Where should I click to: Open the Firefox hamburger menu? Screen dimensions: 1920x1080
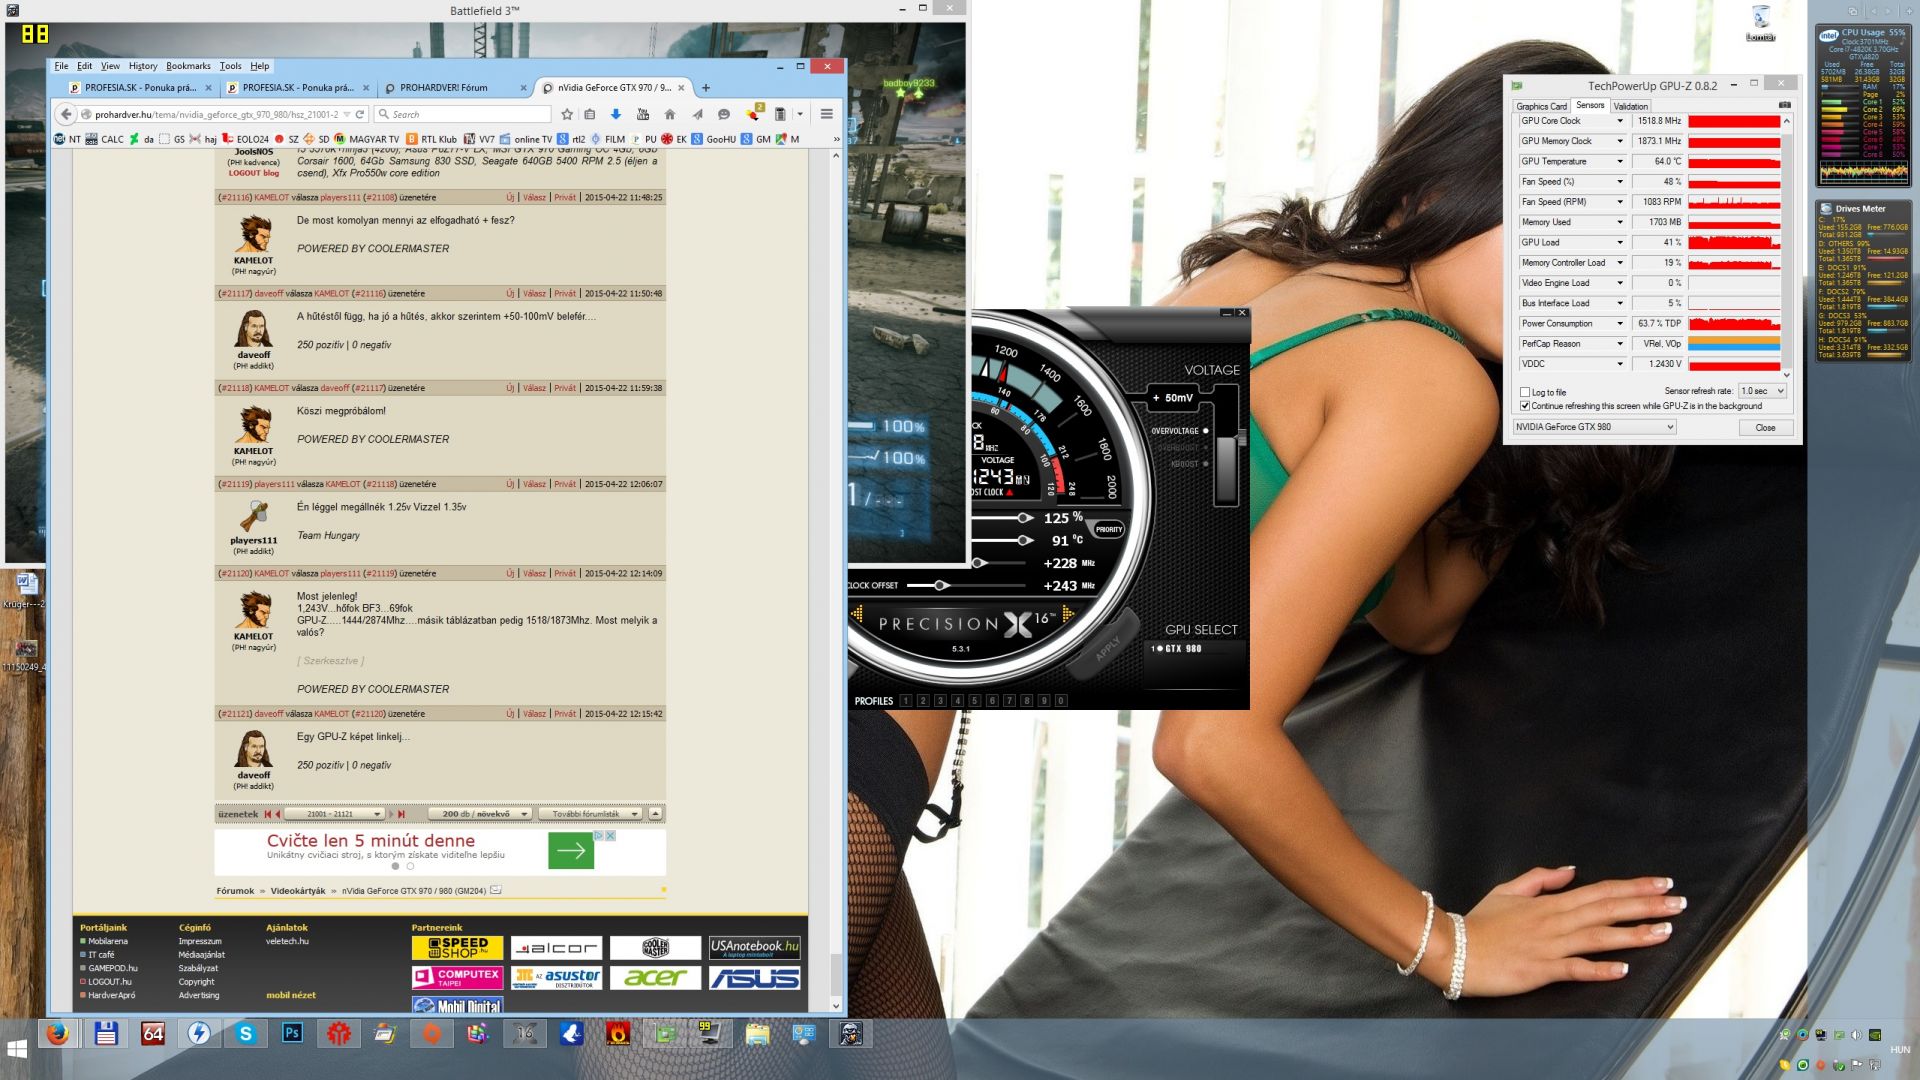(x=827, y=114)
